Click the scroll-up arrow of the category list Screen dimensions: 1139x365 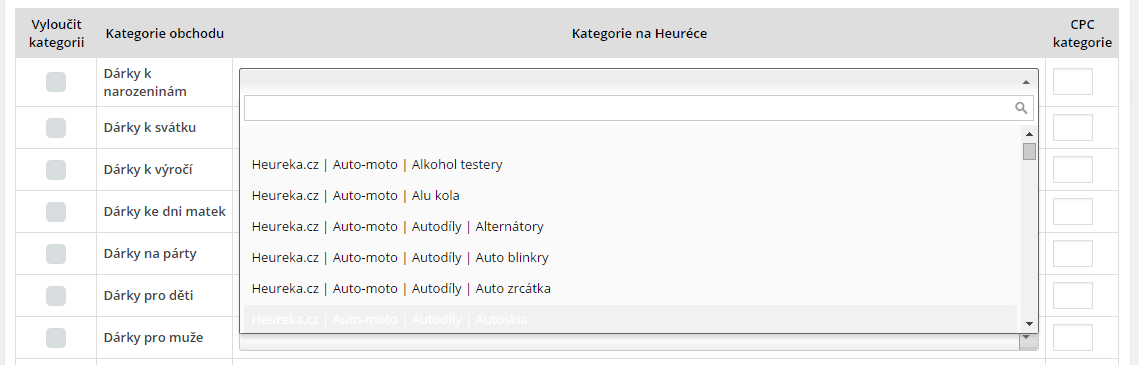pos(1029,134)
